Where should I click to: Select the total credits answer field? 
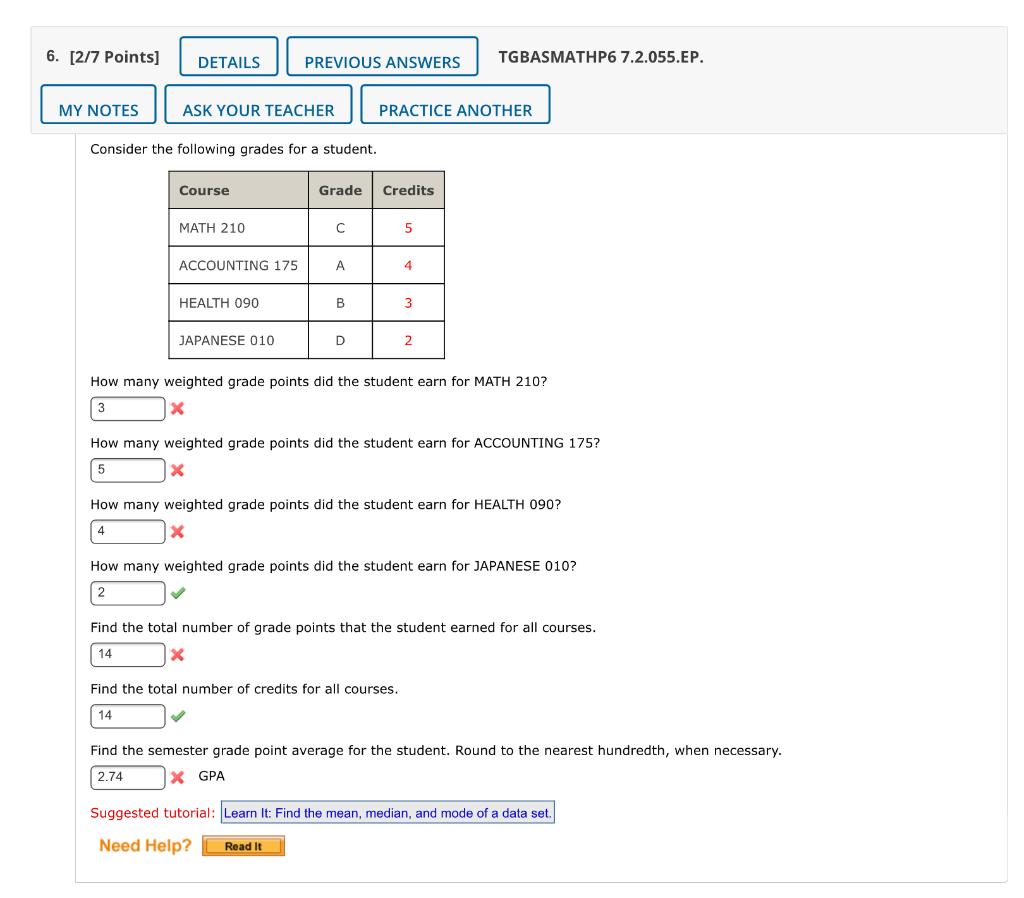(128, 716)
